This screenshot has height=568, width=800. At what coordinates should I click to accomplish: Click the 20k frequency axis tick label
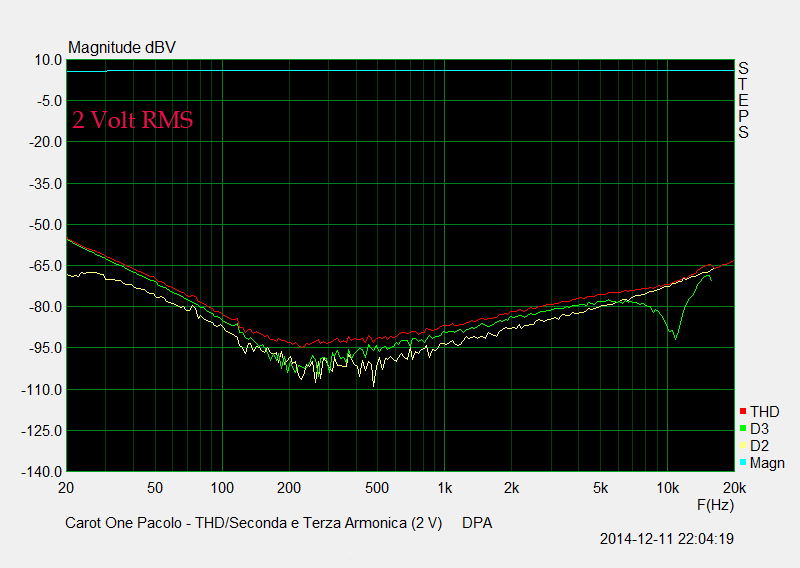[733, 488]
